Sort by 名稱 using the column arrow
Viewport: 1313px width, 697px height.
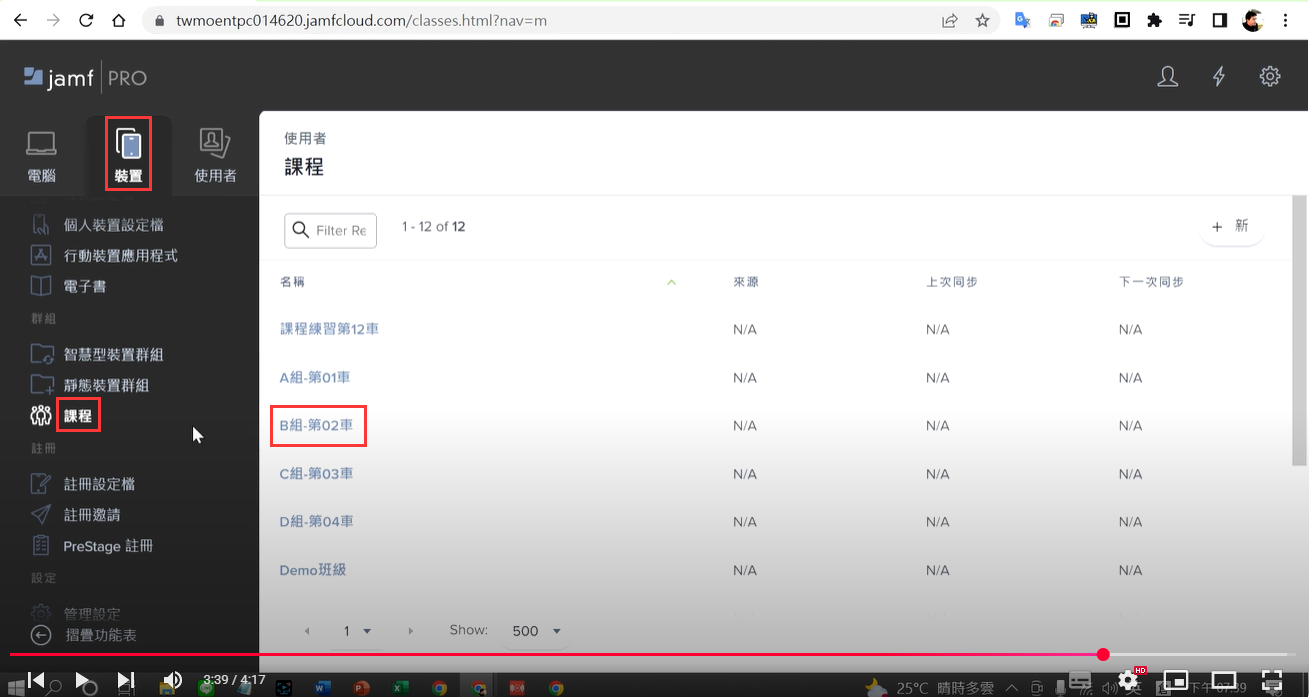click(671, 283)
